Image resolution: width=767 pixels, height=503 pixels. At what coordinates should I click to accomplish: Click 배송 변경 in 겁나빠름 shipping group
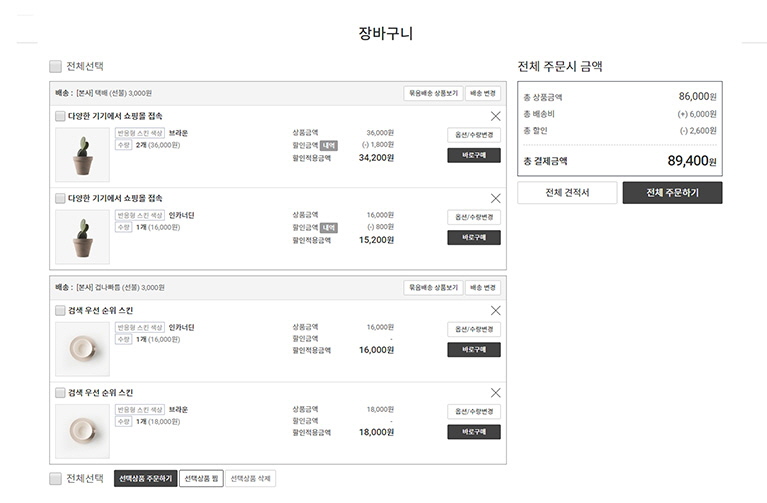click(x=482, y=287)
